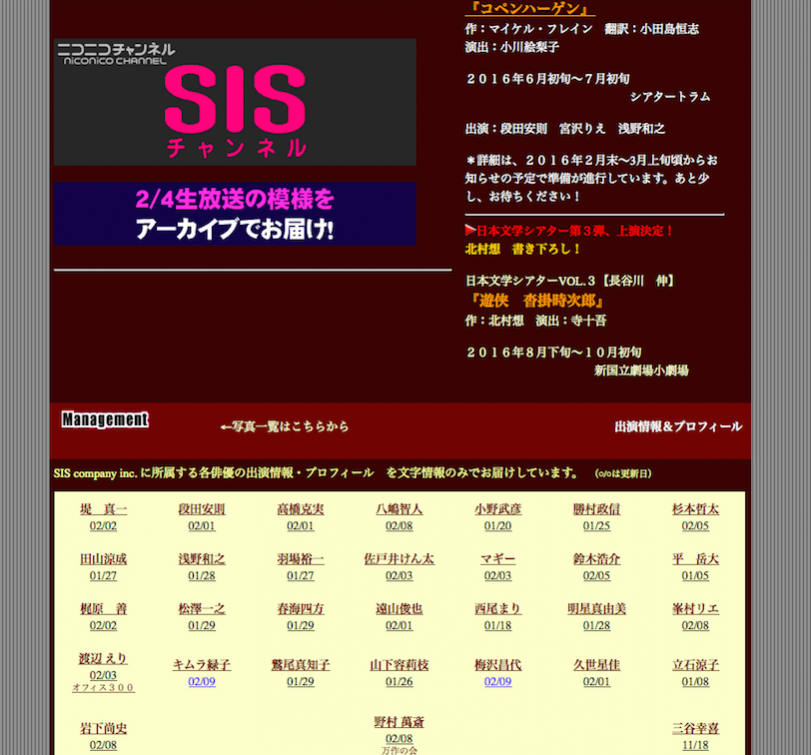The image size is (811, 755).
Task: Select 小野武彦 from the actor list
Action: tap(497, 509)
